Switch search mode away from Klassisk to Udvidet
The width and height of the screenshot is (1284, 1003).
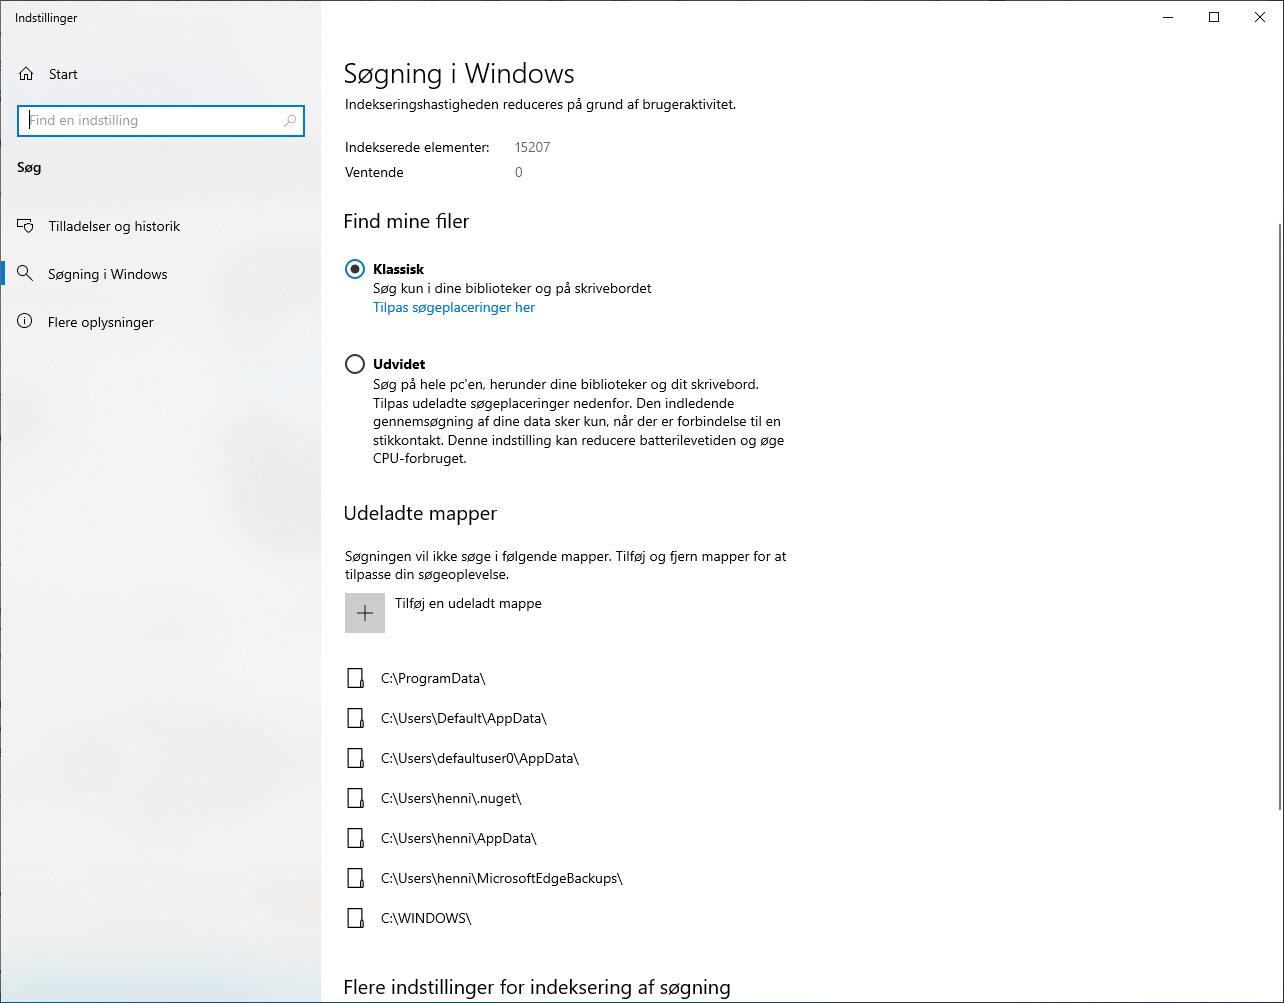click(355, 363)
